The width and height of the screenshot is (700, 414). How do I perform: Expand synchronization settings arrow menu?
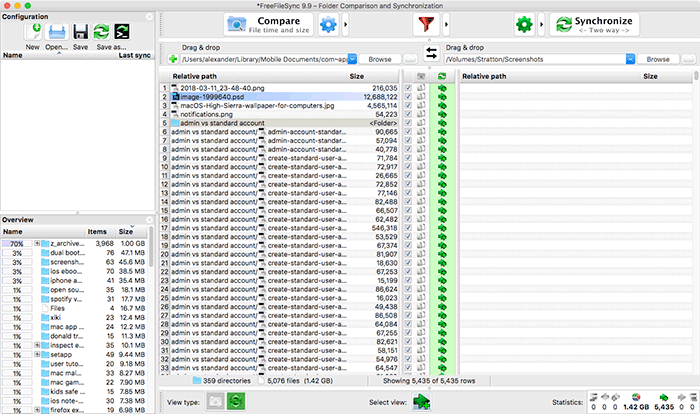tap(541, 24)
